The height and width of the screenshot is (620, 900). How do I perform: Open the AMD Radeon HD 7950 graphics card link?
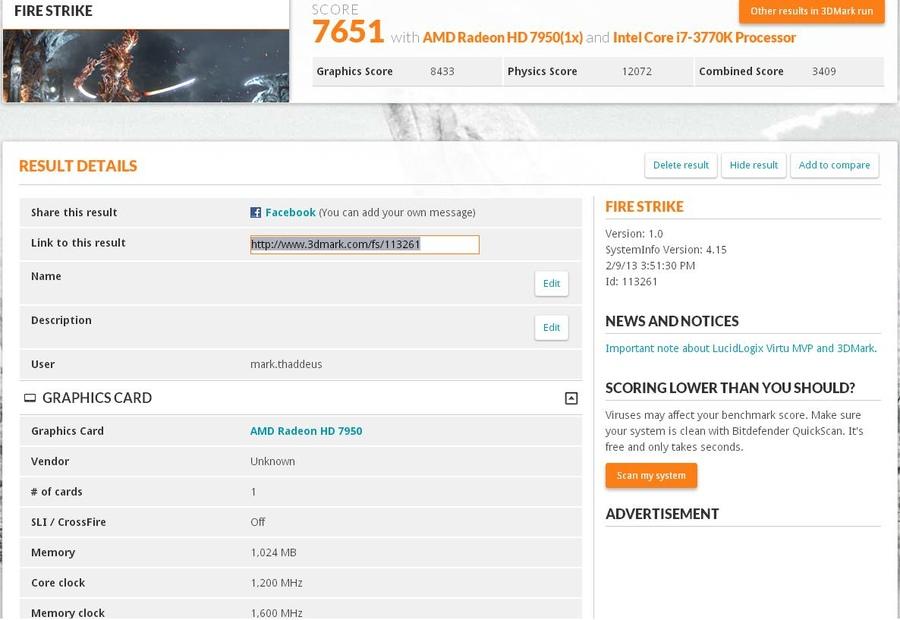click(306, 431)
